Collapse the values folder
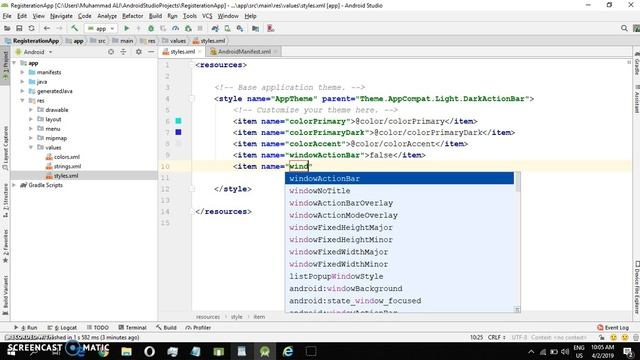This screenshot has width=640, height=360. 31,147
